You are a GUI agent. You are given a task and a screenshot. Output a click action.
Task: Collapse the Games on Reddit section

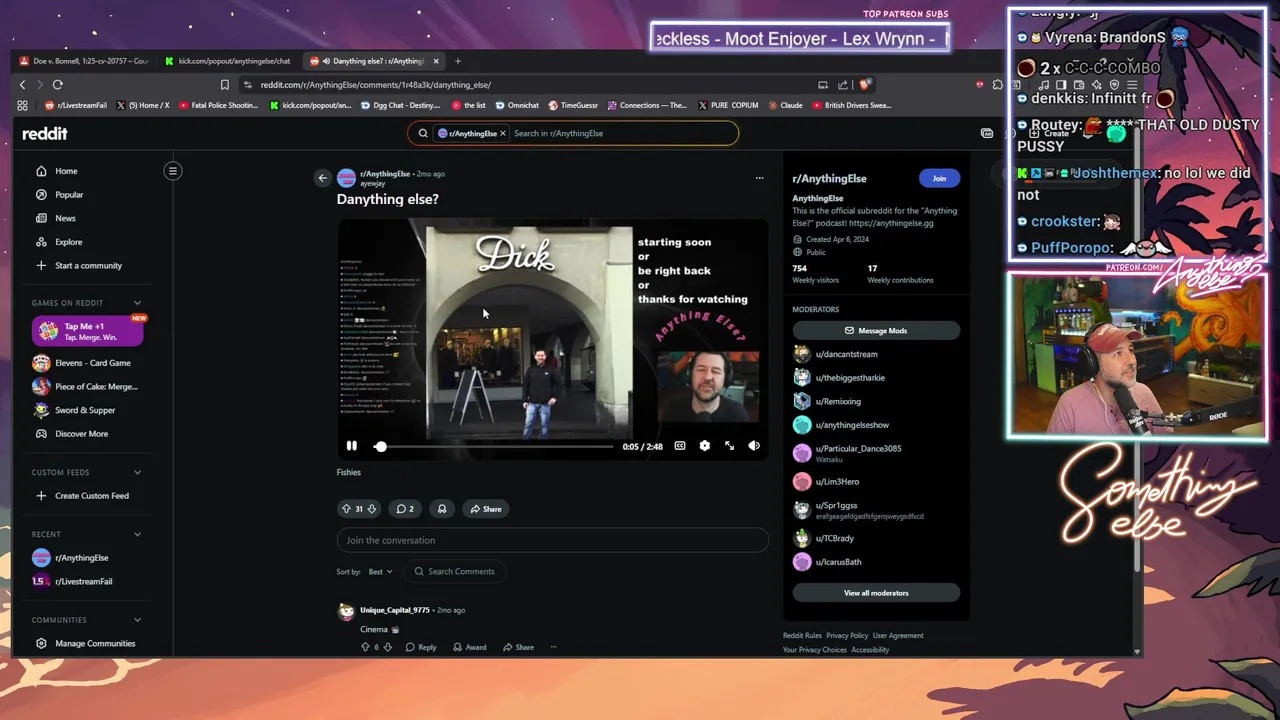(137, 303)
